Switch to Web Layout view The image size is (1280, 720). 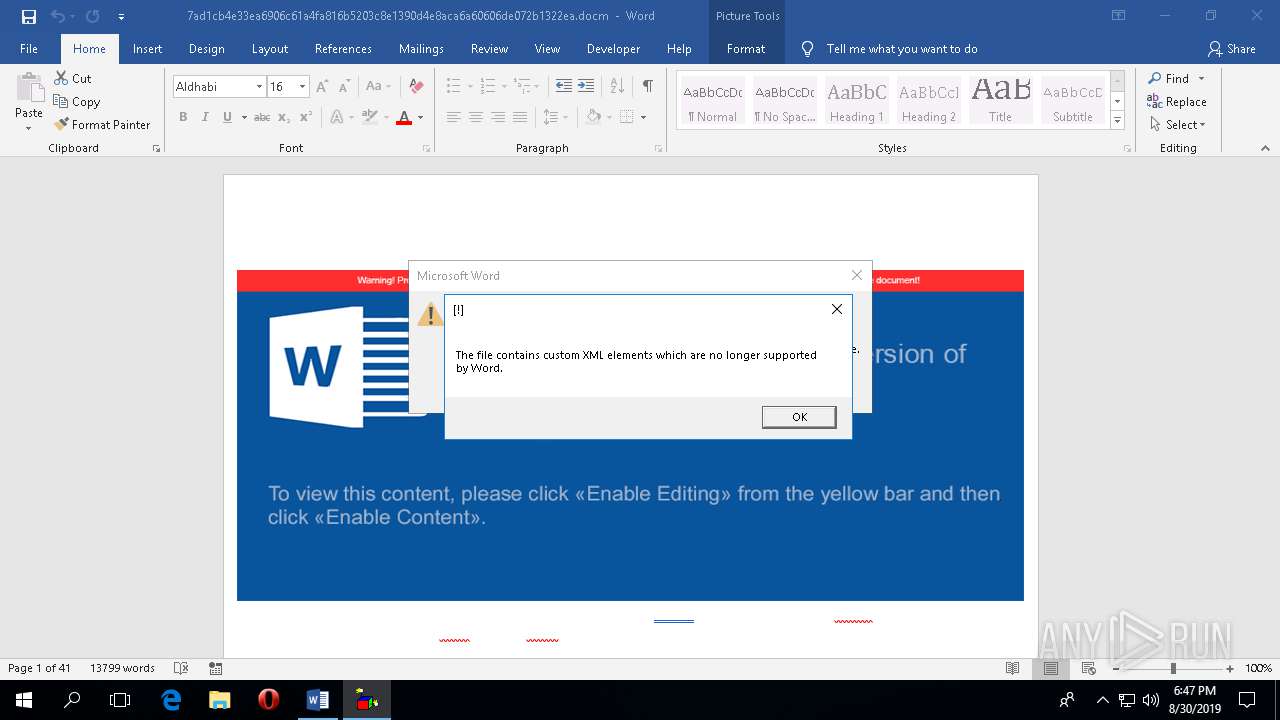(1088, 668)
